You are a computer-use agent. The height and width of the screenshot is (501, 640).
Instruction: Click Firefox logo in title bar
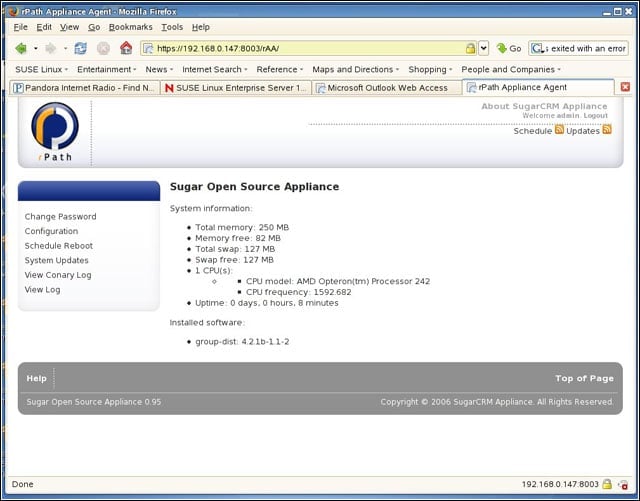(x=14, y=11)
